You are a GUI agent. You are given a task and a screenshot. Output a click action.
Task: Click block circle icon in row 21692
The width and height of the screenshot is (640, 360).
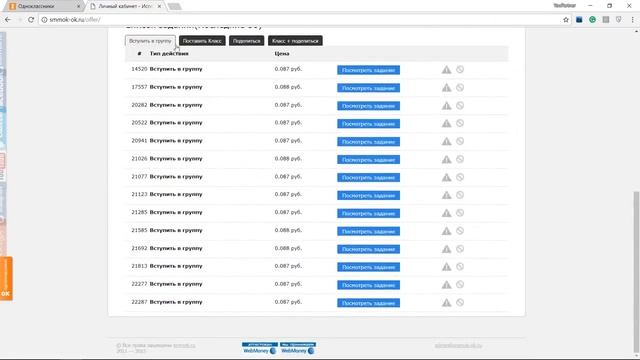(x=460, y=249)
